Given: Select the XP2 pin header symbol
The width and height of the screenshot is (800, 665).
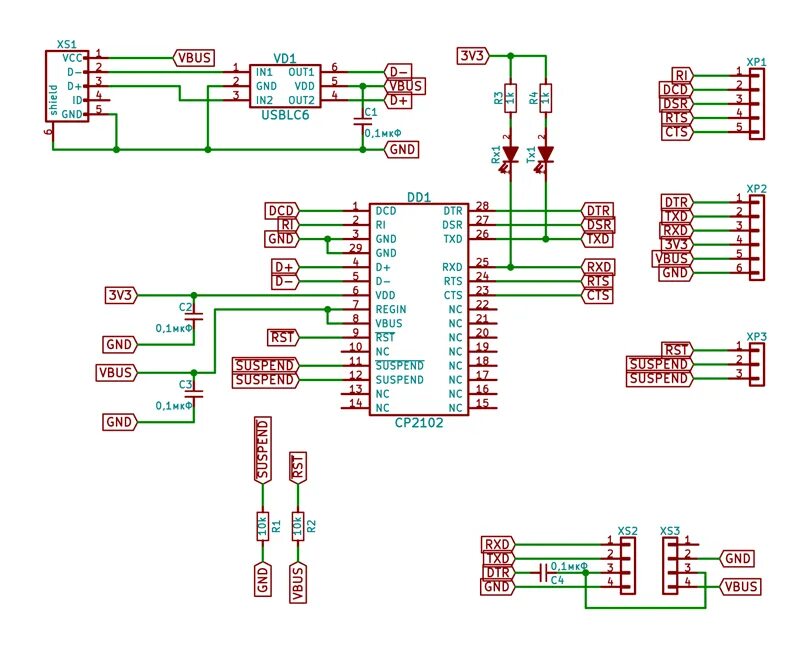Looking at the screenshot, I should pyautogui.click(x=757, y=238).
